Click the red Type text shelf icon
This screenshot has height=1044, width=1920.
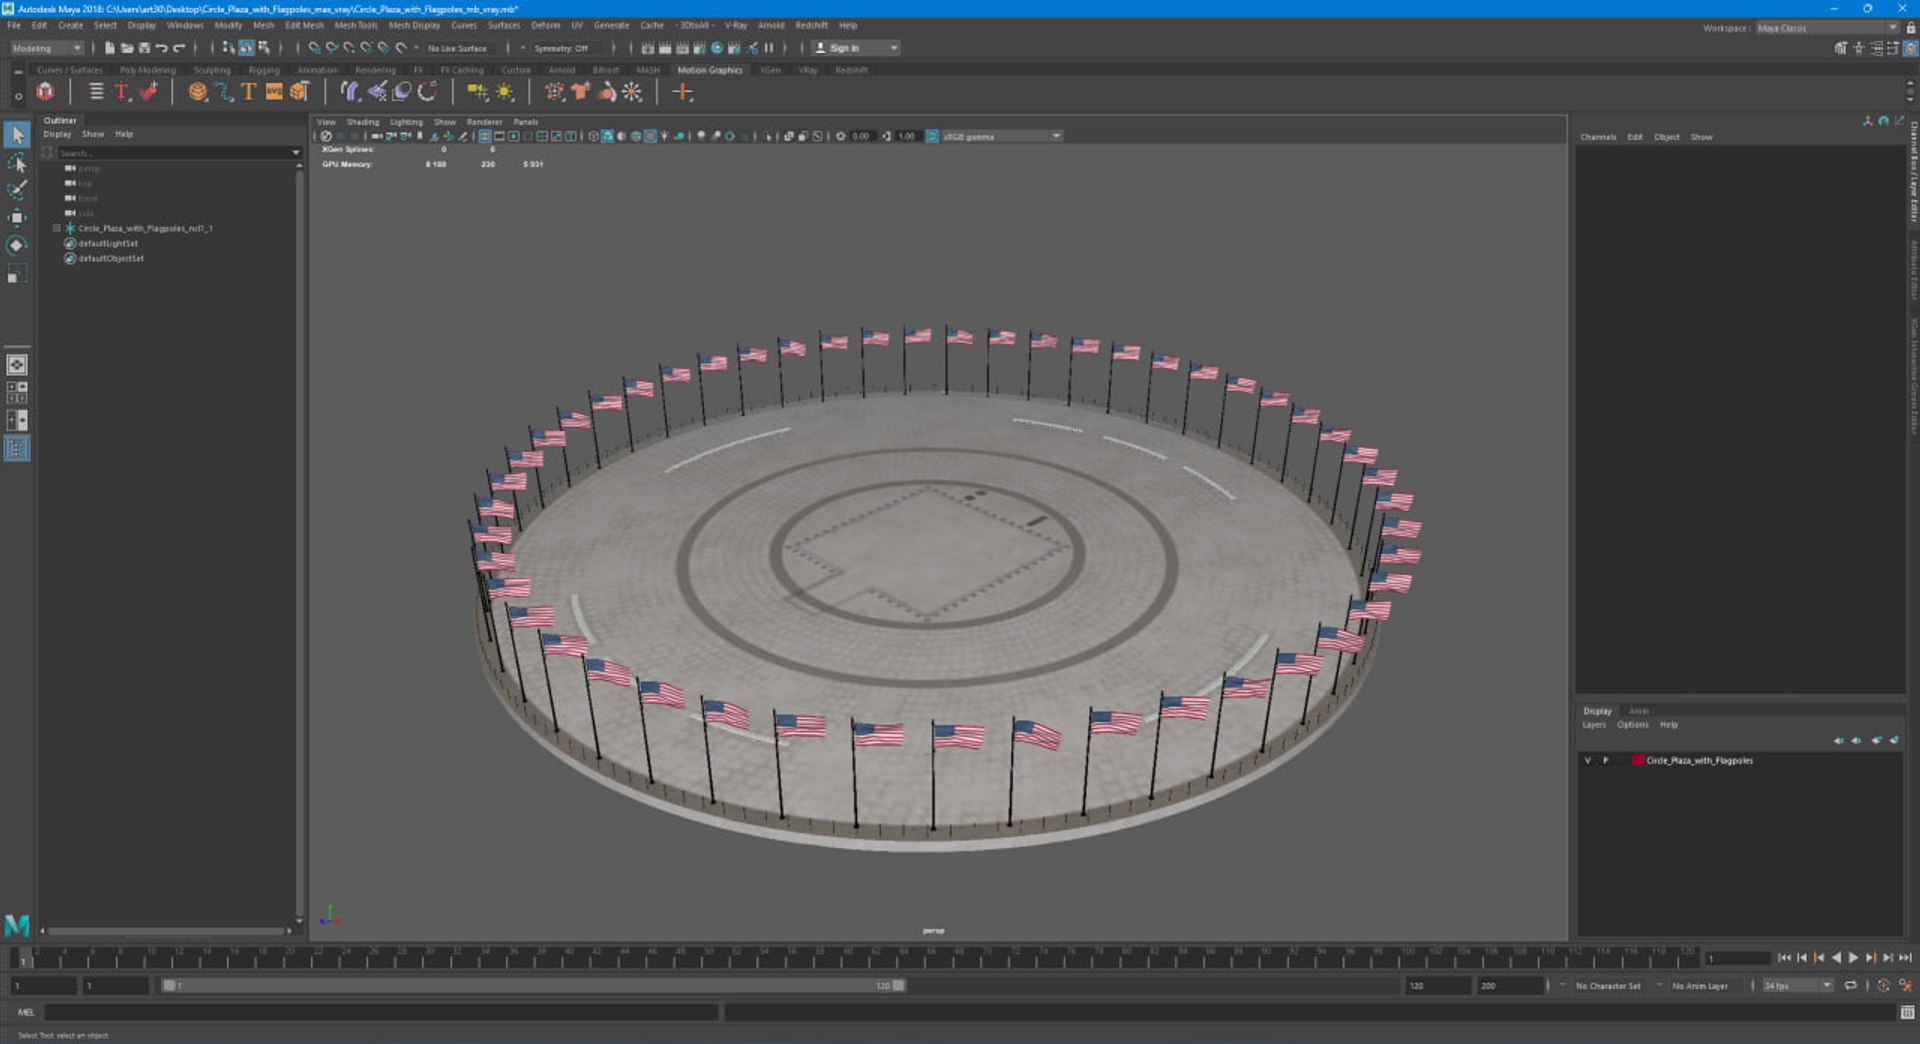point(122,92)
